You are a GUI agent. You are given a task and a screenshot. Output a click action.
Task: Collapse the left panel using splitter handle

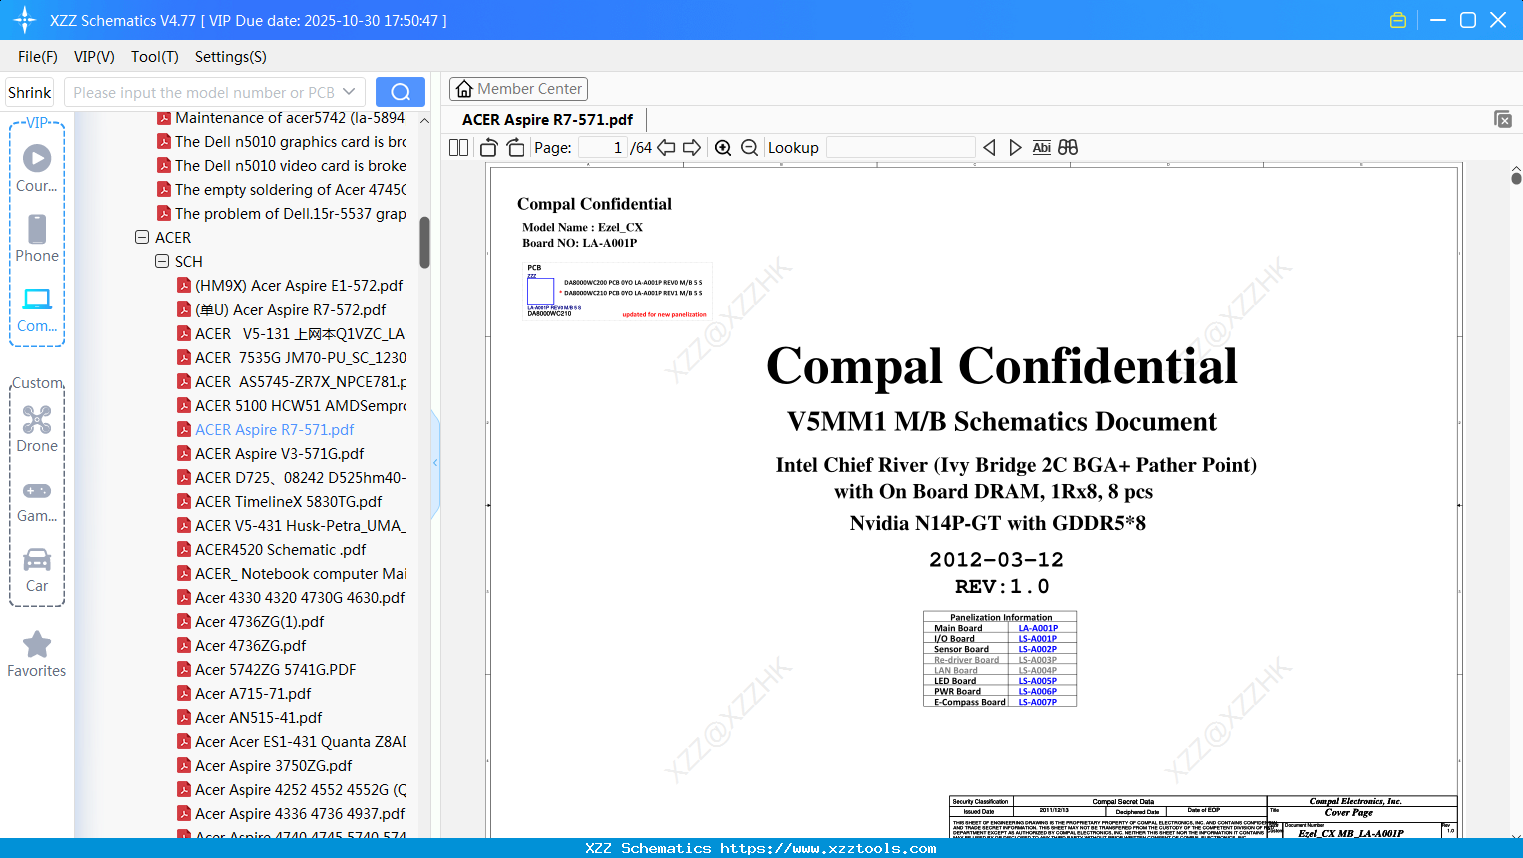click(x=435, y=463)
